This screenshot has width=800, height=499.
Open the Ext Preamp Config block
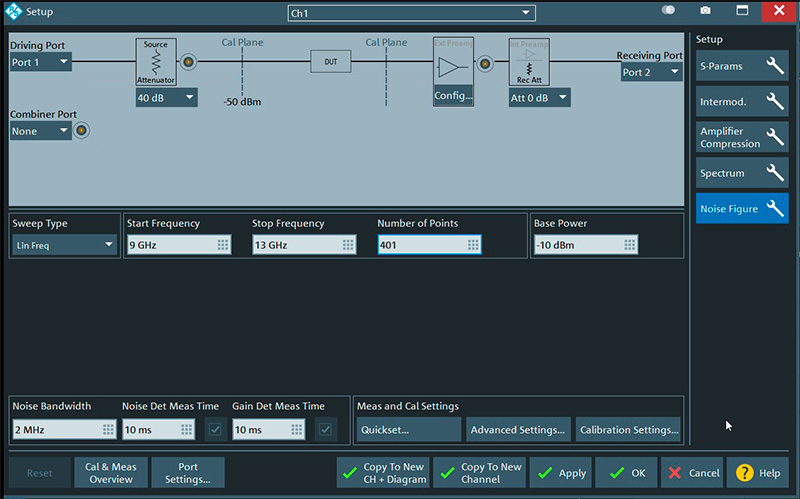click(x=453, y=73)
